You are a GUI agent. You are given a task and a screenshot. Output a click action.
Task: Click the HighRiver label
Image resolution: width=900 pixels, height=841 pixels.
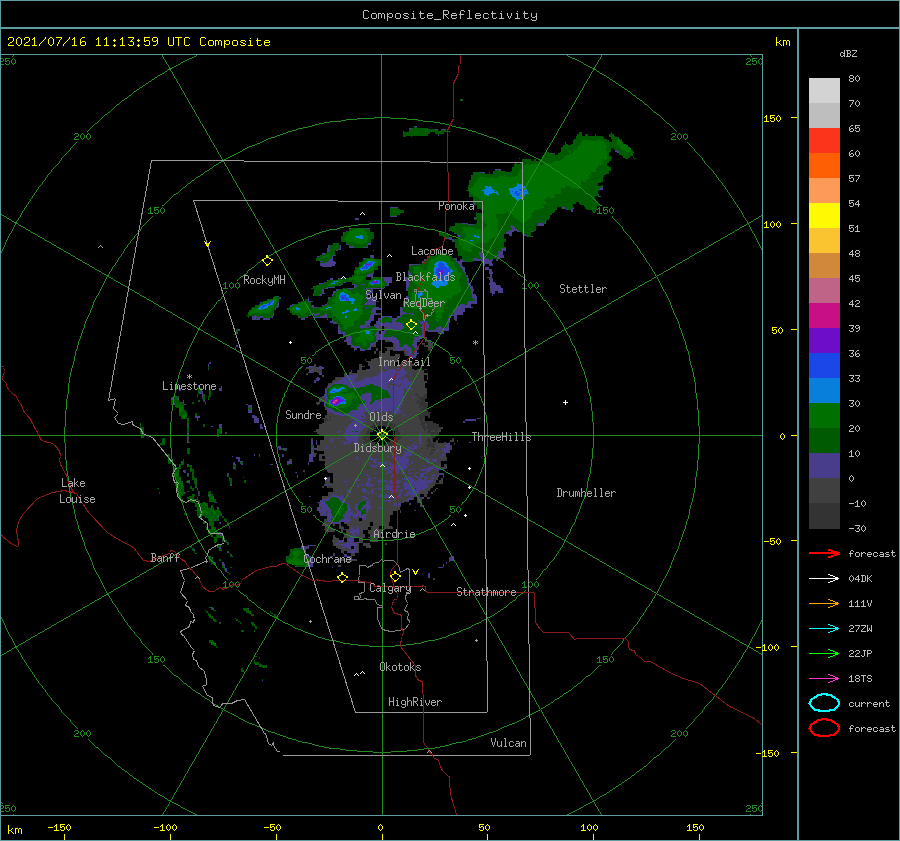click(415, 702)
